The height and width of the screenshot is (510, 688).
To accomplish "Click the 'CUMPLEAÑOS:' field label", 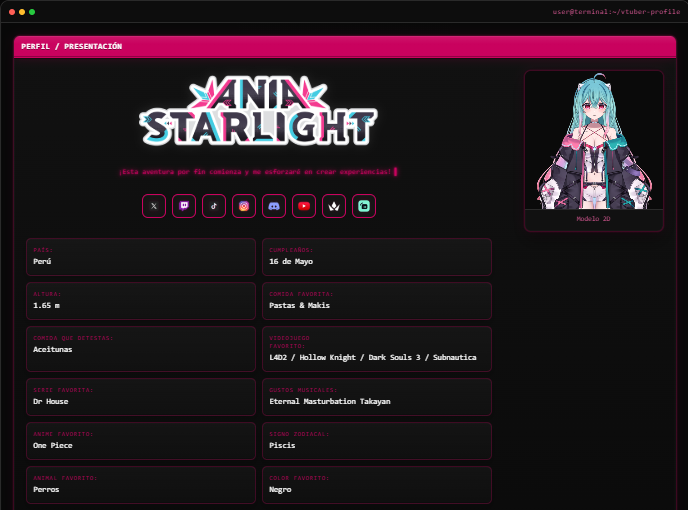I will pyautogui.click(x=291, y=250).
